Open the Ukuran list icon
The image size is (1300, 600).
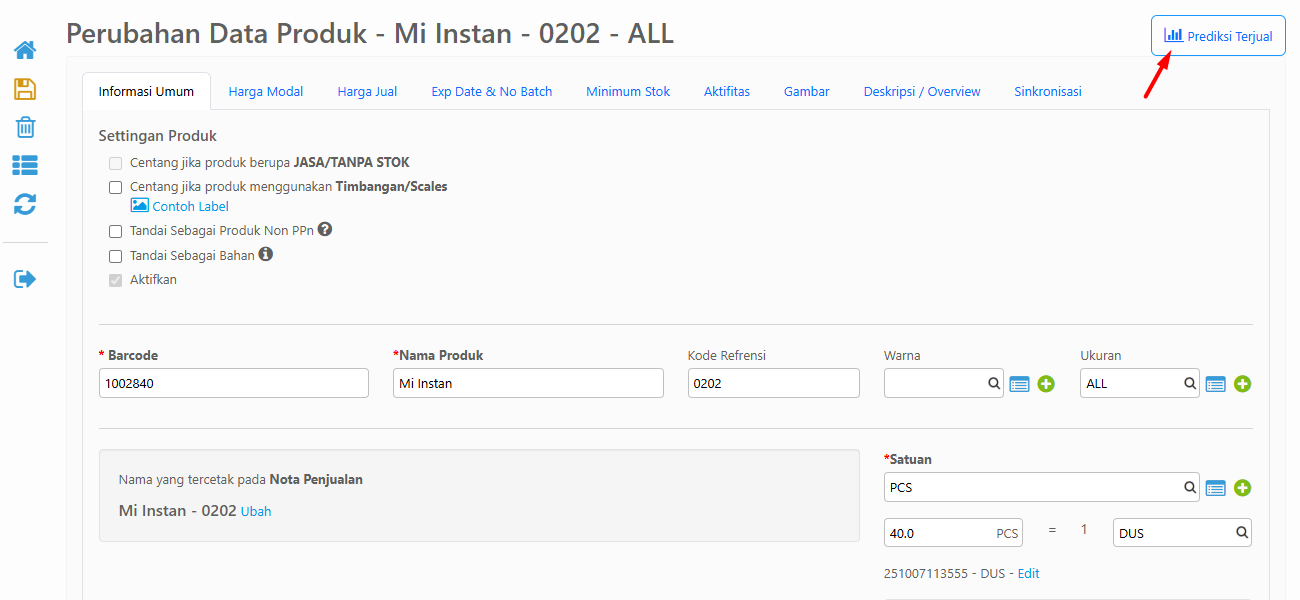pyautogui.click(x=1215, y=384)
